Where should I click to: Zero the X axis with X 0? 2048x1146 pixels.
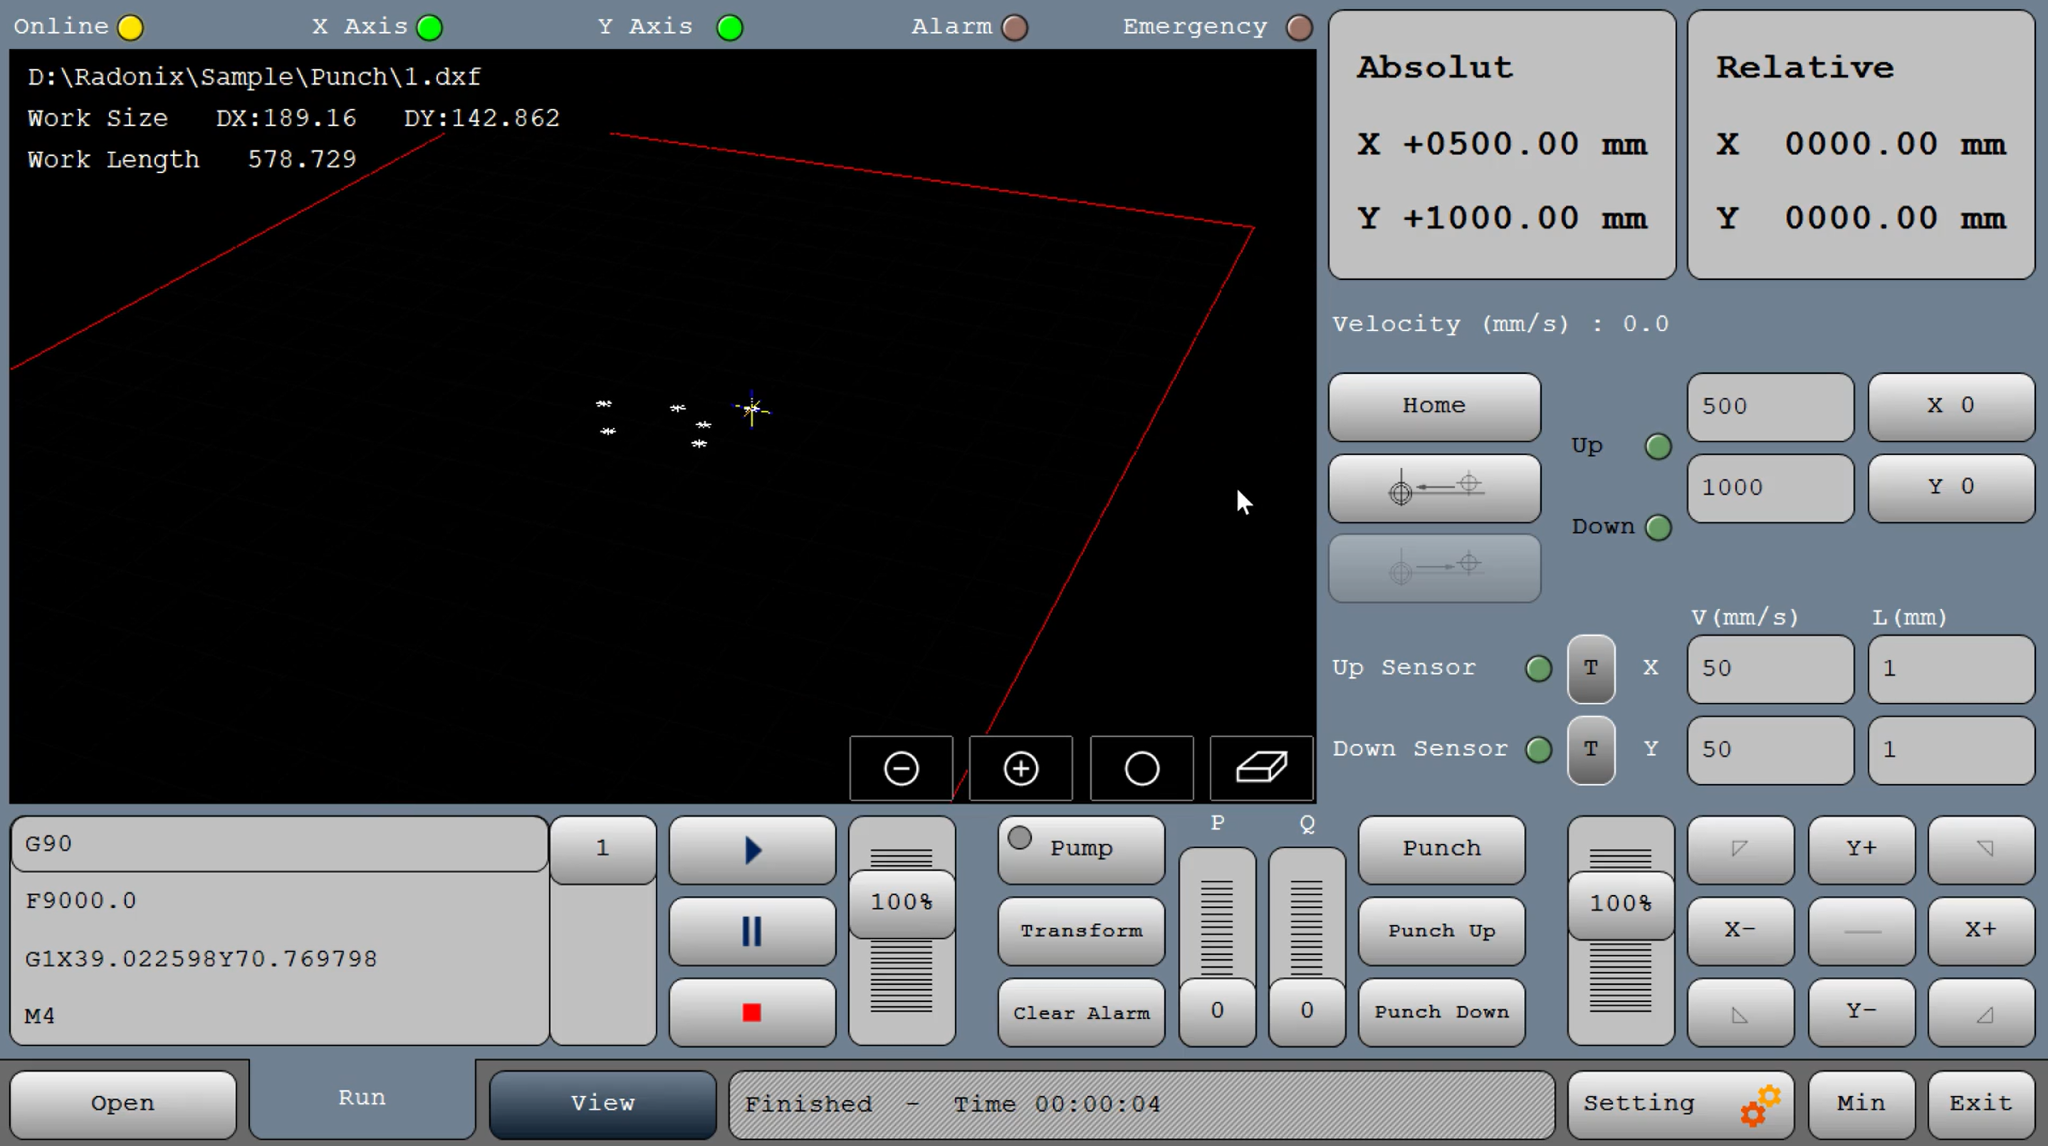point(1951,406)
